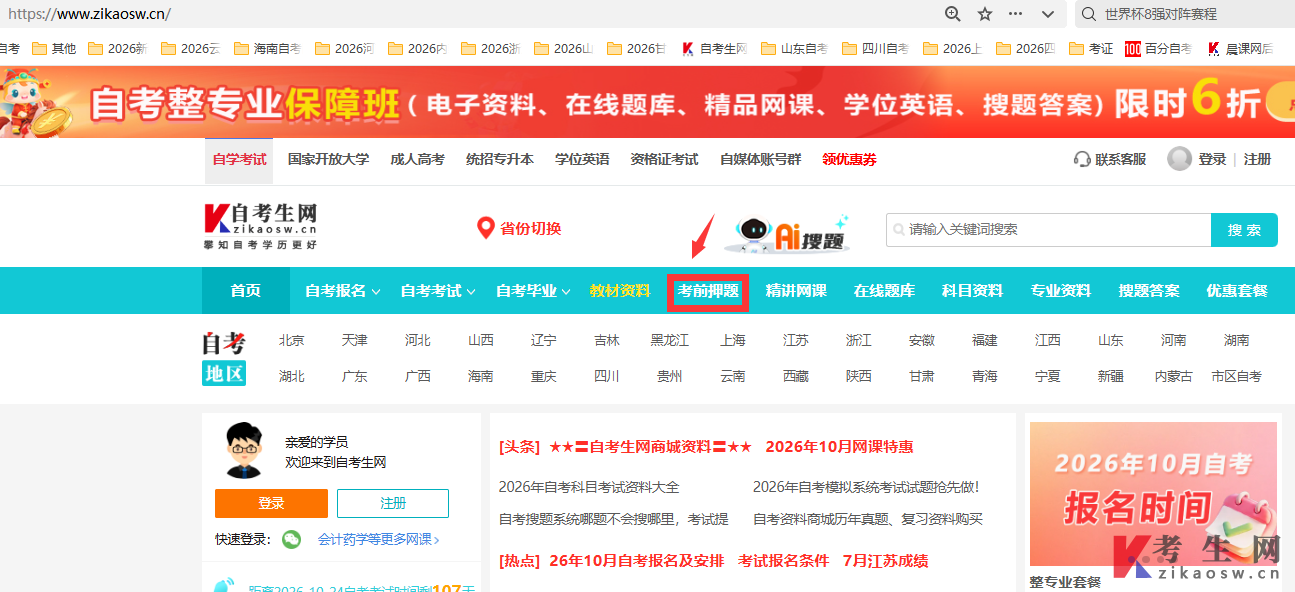Expand the 自考毕业 dropdown menu
Screen dimensions: 1295x592
(533, 291)
